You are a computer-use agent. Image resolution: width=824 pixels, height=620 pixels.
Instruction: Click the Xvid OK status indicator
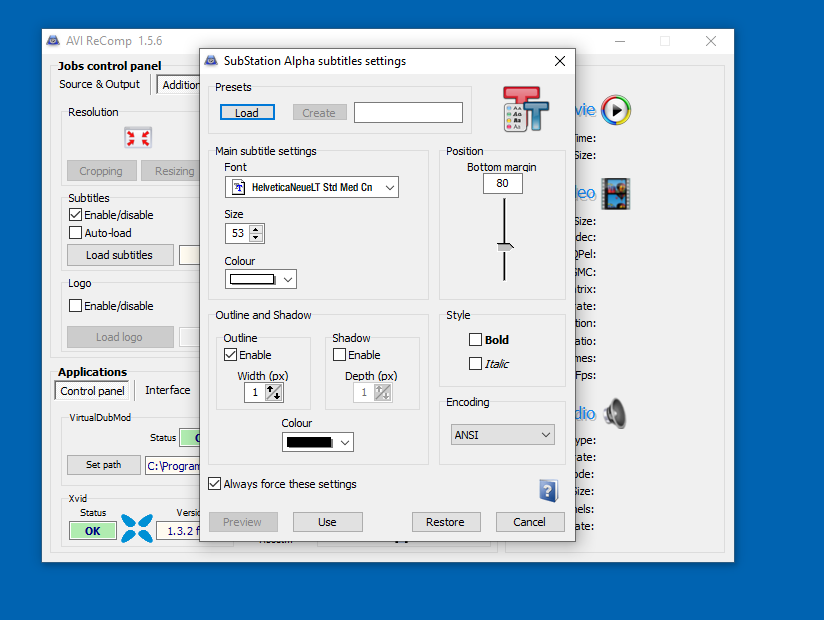[92, 531]
